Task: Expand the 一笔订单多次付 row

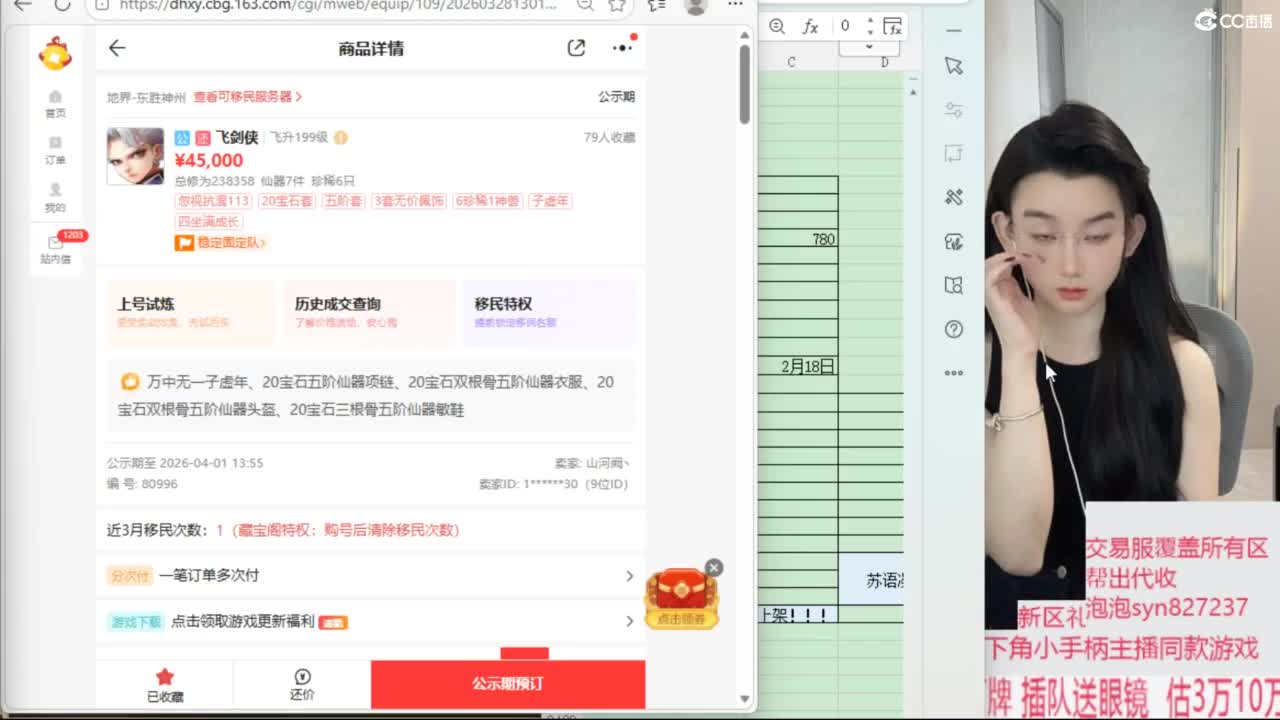Action: [371, 575]
